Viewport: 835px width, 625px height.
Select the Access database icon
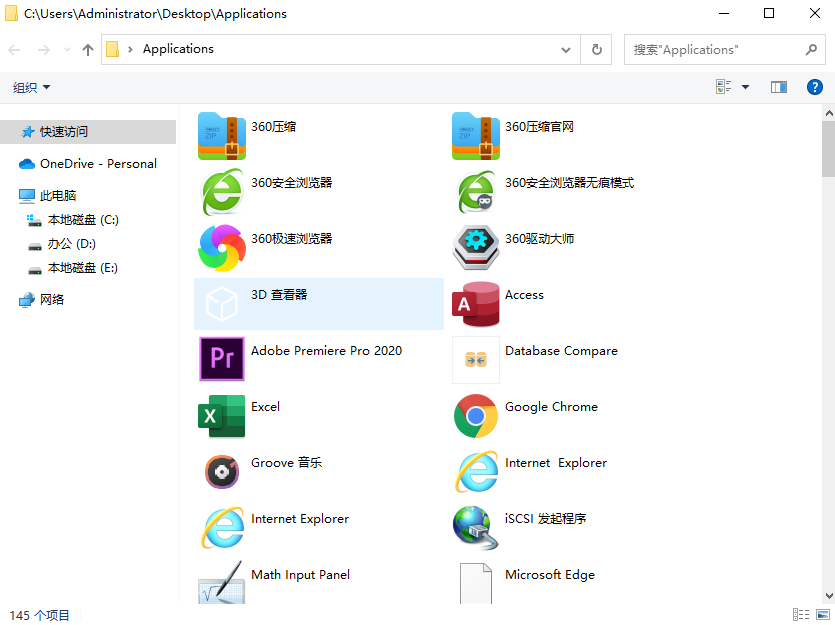[476, 303]
